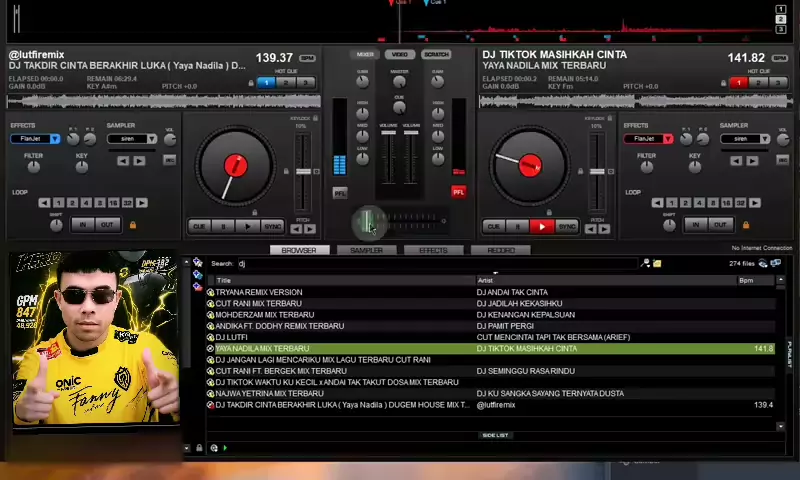Open the left deck FlanJet effects dropdown
This screenshot has height=480, width=800.
pyautogui.click(x=54, y=139)
